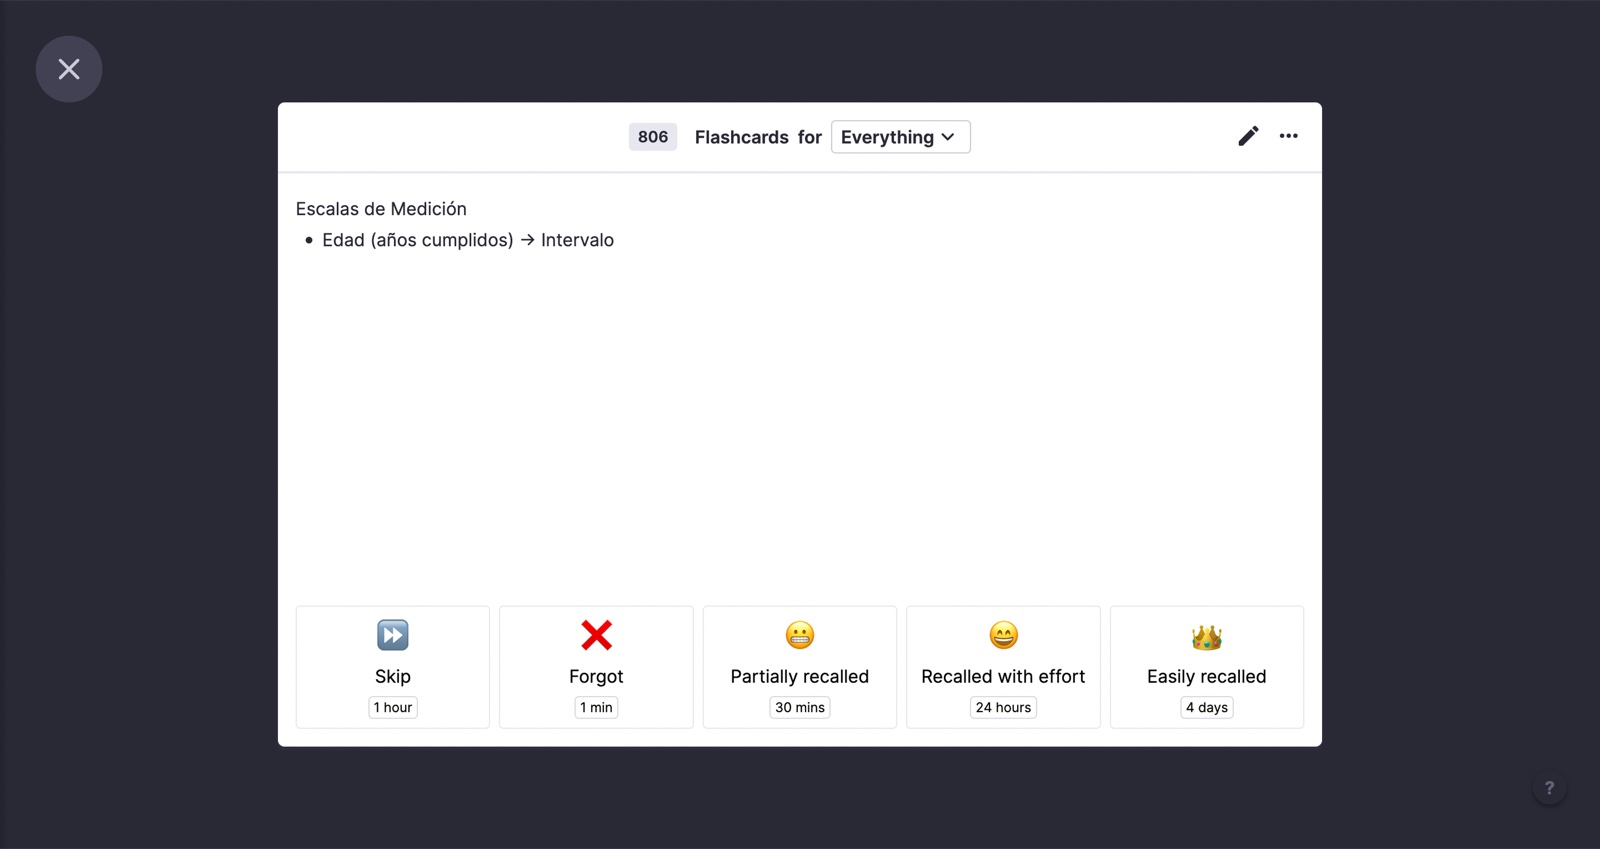Image resolution: width=1600 pixels, height=849 pixels.
Task: Open the help question mark button
Action: tap(1549, 788)
